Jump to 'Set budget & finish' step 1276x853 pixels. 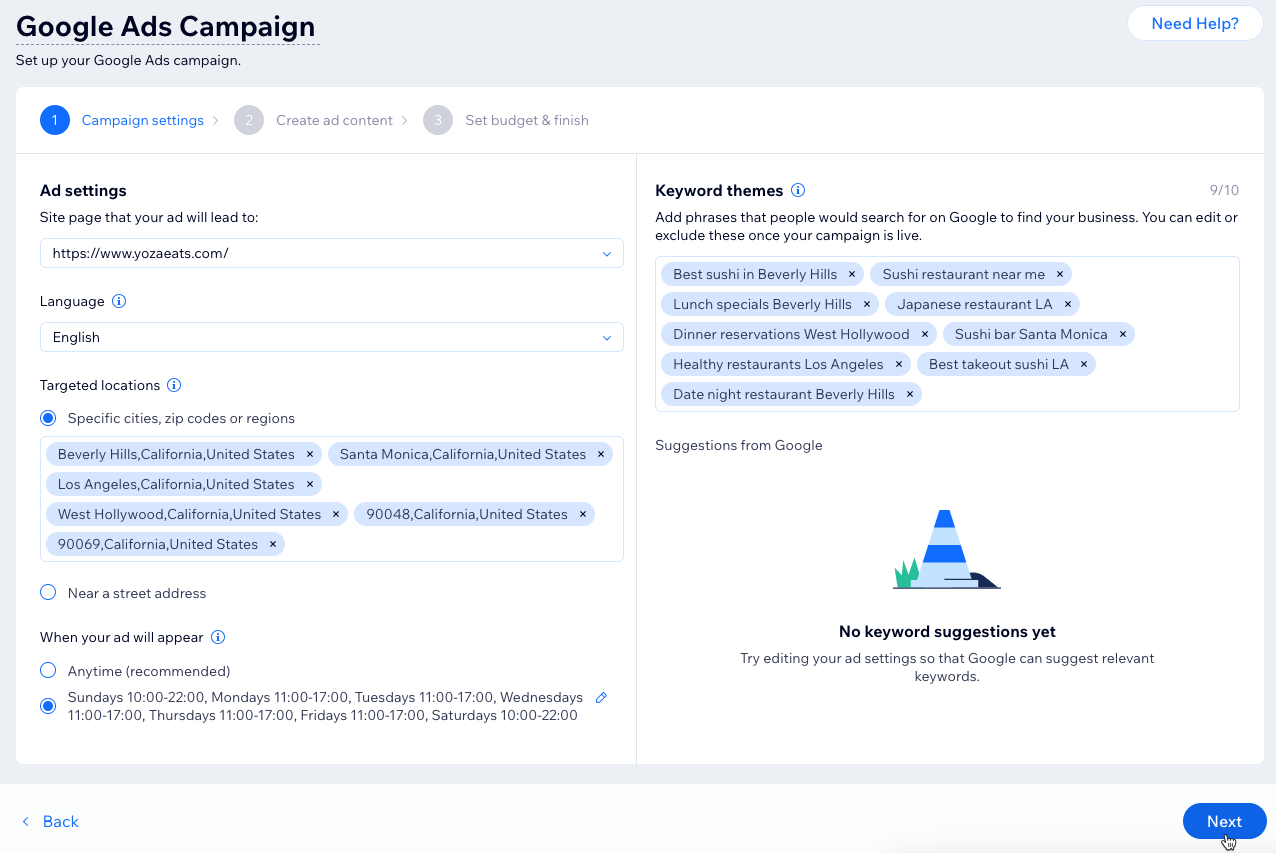coord(526,120)
